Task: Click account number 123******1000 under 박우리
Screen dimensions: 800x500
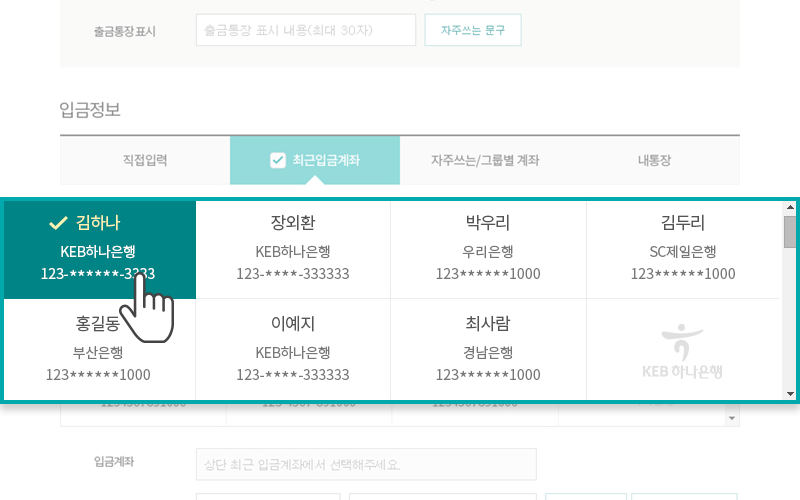Action: click(x=488, y=274)
